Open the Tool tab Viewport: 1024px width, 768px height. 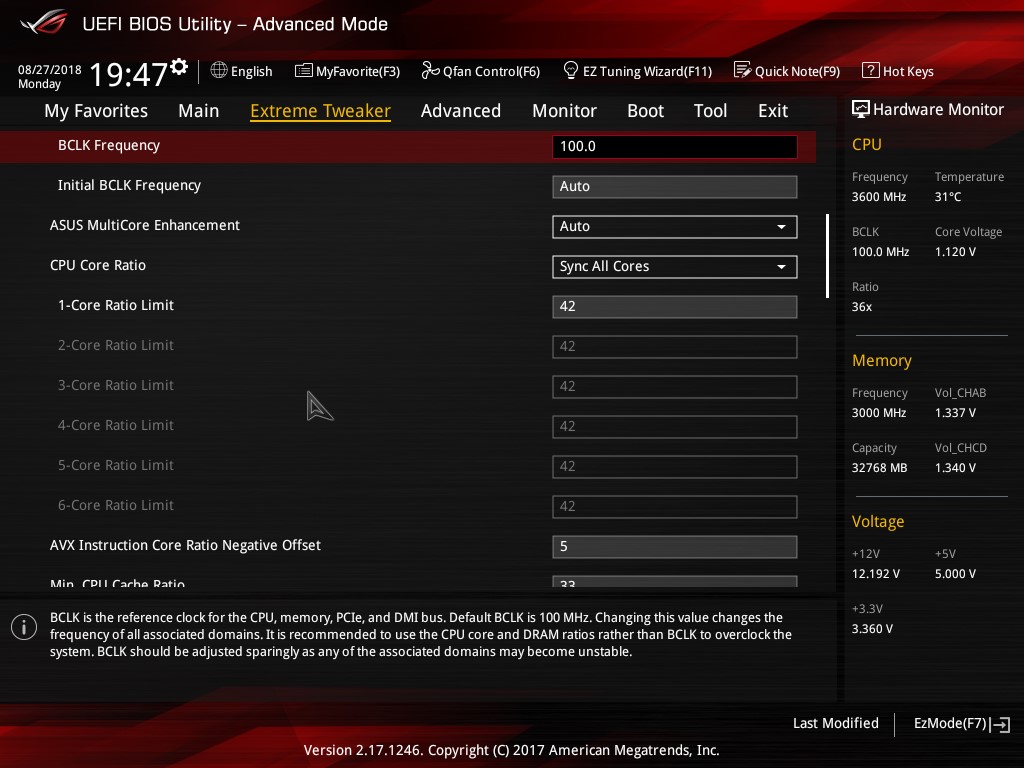coord(711,111)
